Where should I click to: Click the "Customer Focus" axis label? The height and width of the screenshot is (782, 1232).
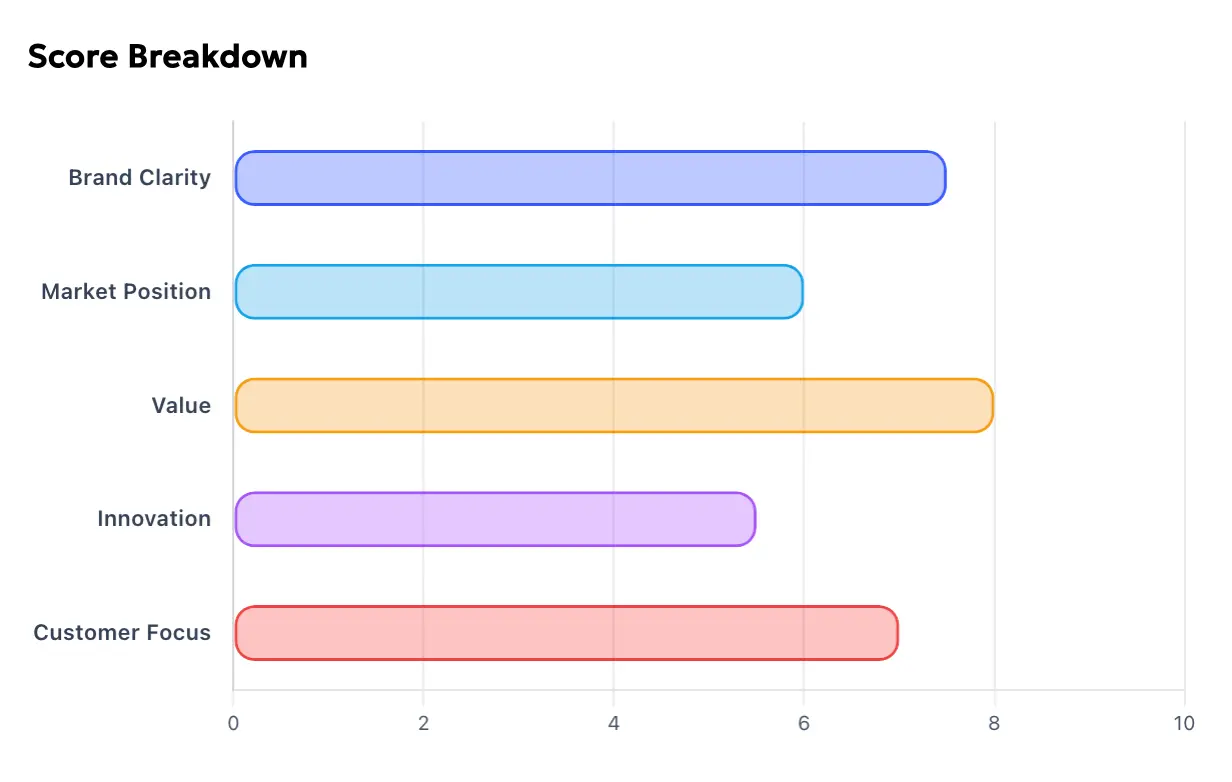pyautogui.click(x=122, y=633)
